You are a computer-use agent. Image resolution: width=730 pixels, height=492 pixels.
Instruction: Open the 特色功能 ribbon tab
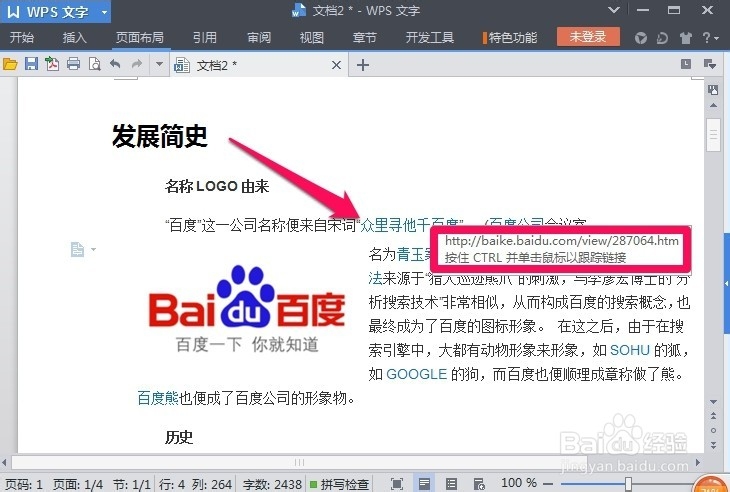pos(510,37)
